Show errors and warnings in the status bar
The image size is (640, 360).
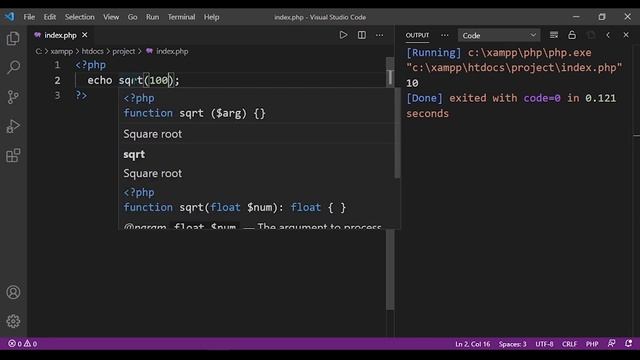pyautogui.click(x=23, y=344)
